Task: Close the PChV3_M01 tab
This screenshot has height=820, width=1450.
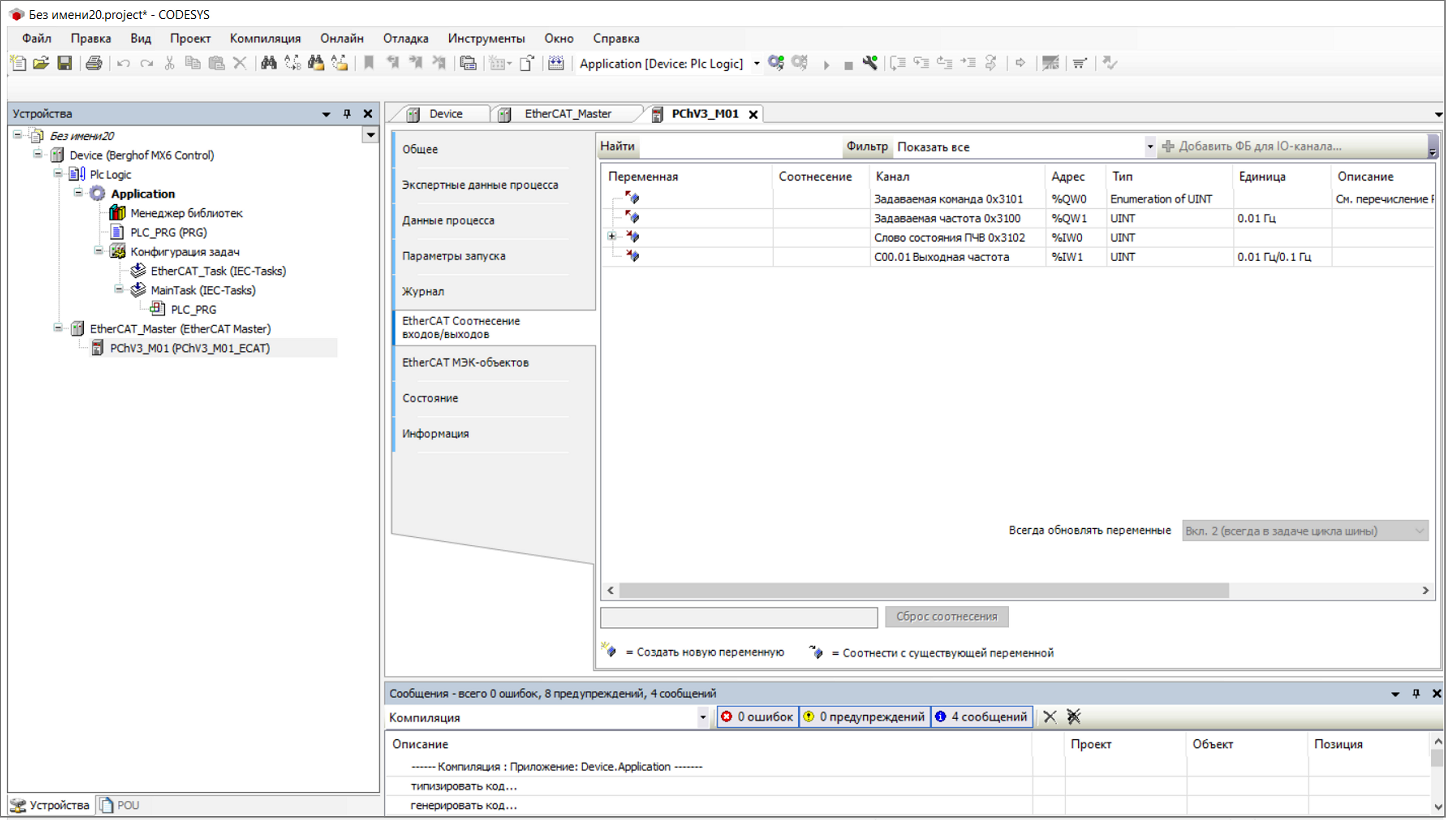Action: 753,114
